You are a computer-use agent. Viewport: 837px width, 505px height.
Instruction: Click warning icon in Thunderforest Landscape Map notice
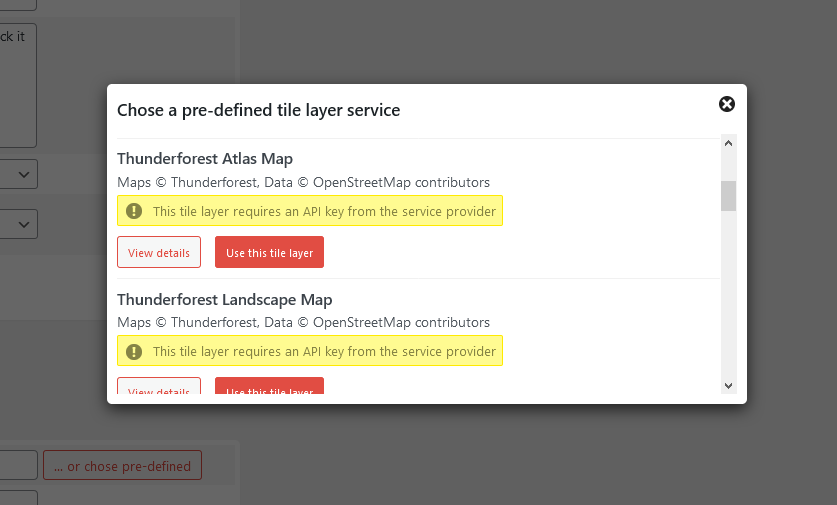point(134,352)
